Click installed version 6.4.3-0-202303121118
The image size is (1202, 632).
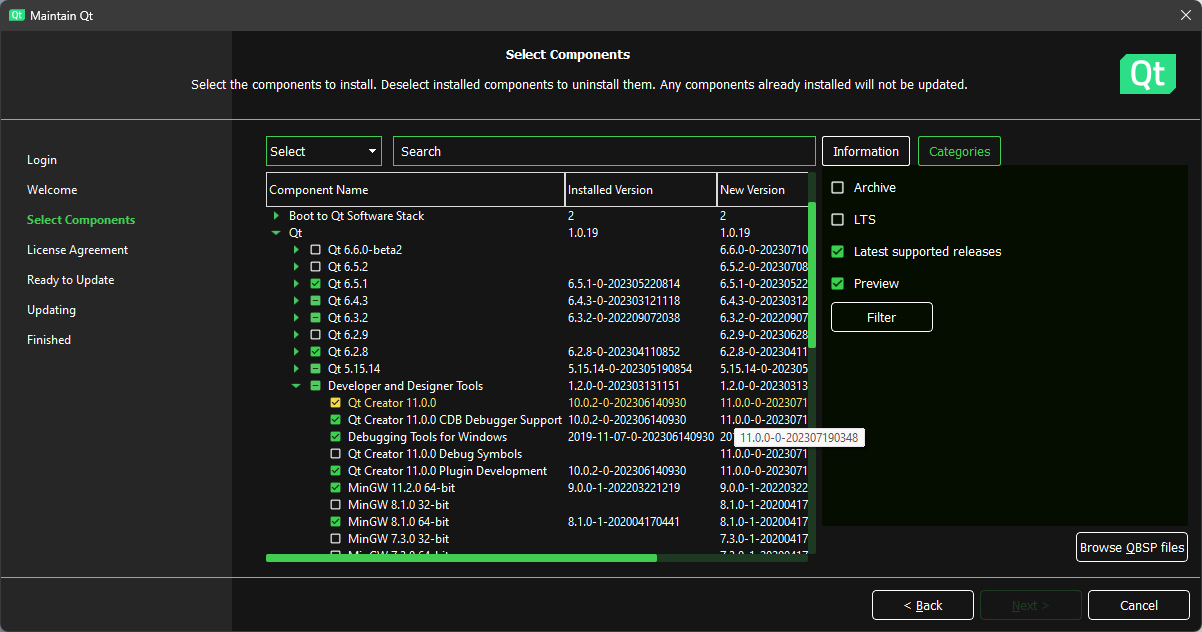coord(624,301)
